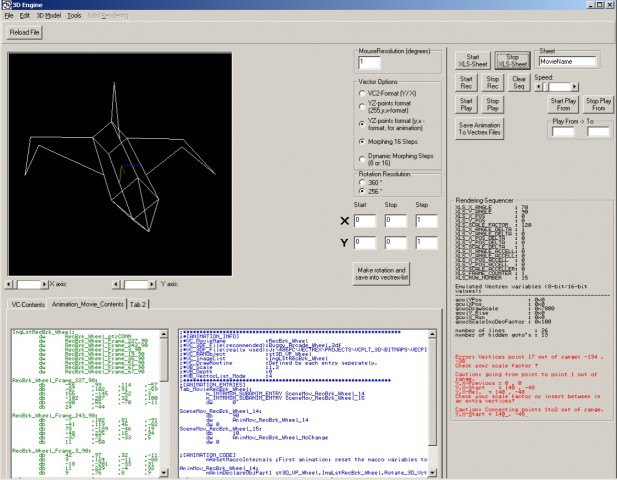The image size is (617, 480).
Task: Click the red error text about vertices point 17
Action: pos(529,361)
